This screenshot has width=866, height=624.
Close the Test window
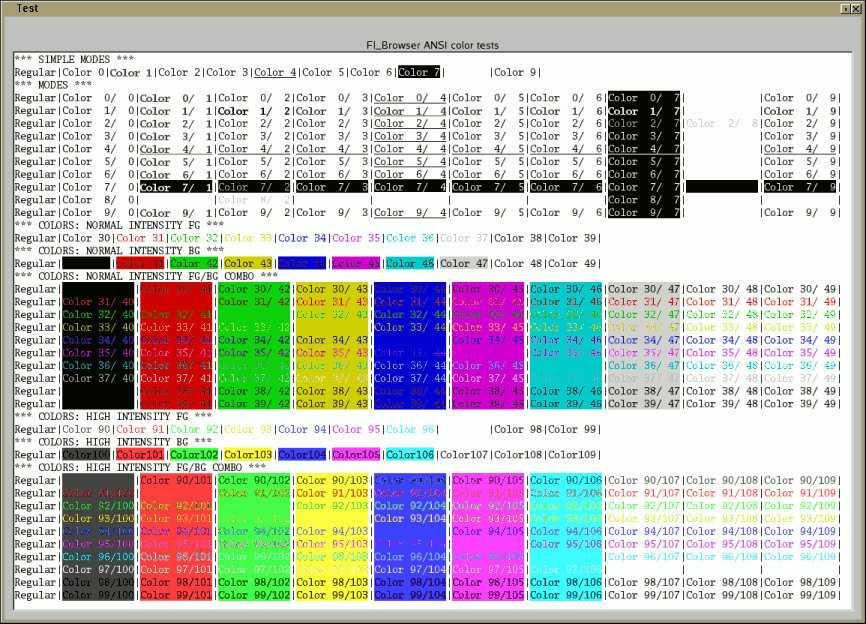tap(855, 8)
